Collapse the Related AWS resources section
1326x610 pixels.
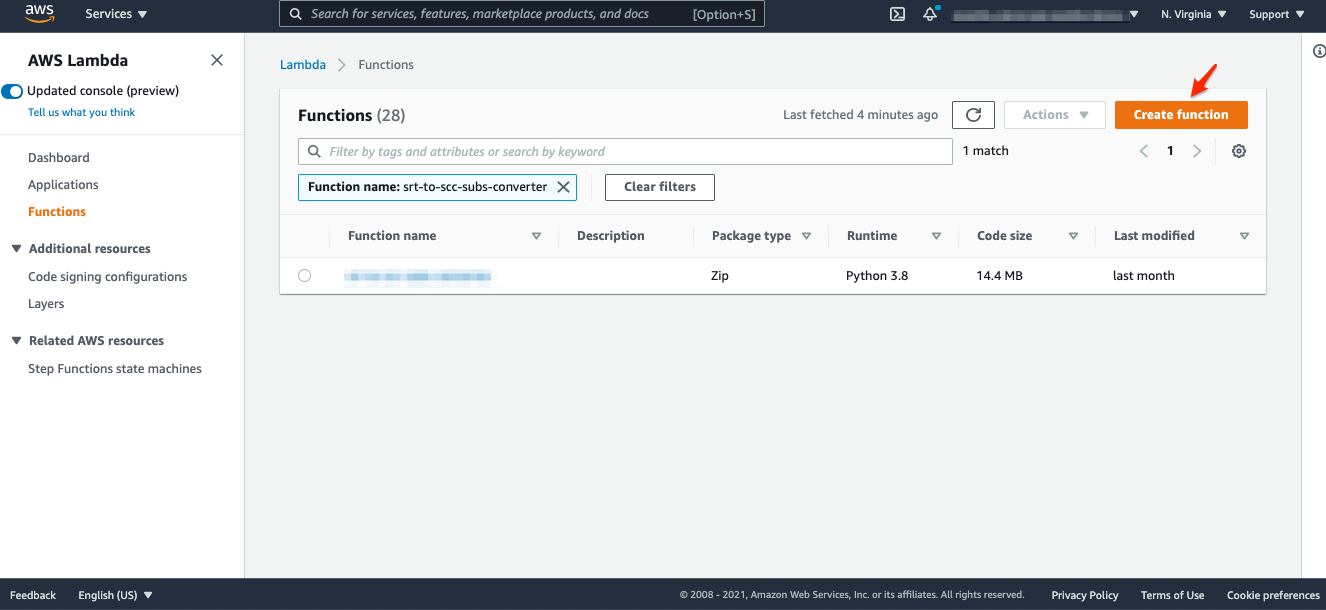pyautogui.click(x=16, y=340)
